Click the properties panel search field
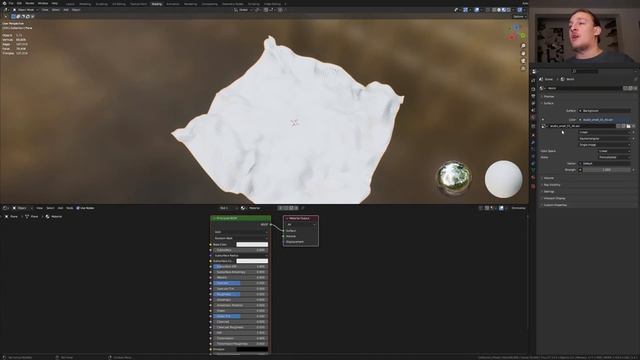The width and height of the screenshot is (640, 360). tap(585, 71)
